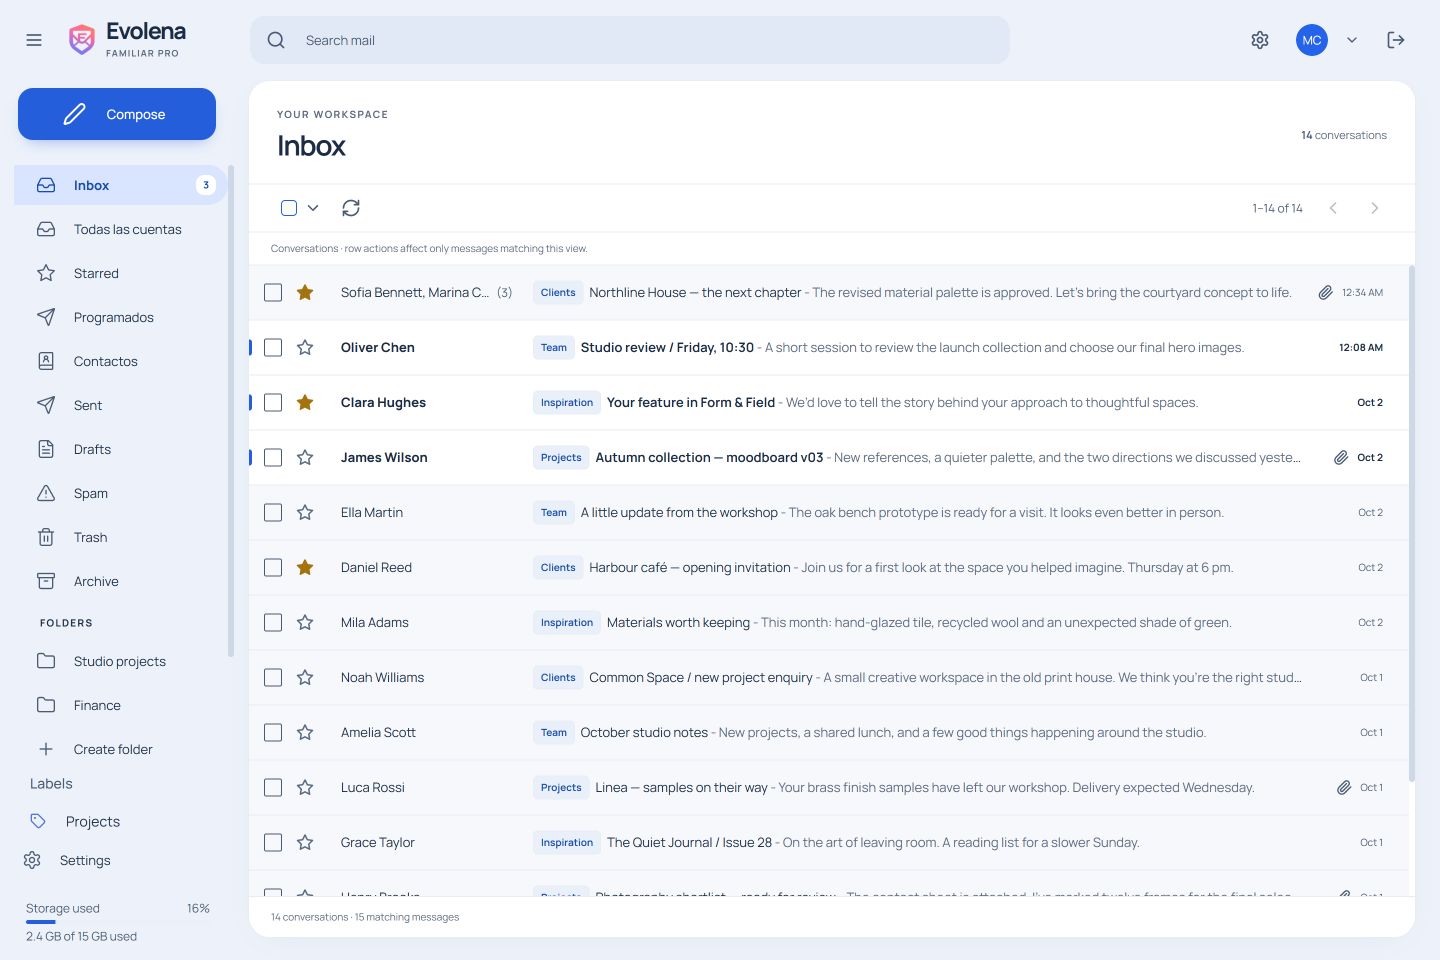1440x960 pixels.
Task: Select the Ella Martin message checkbox
Action: (x=273, y=512)
